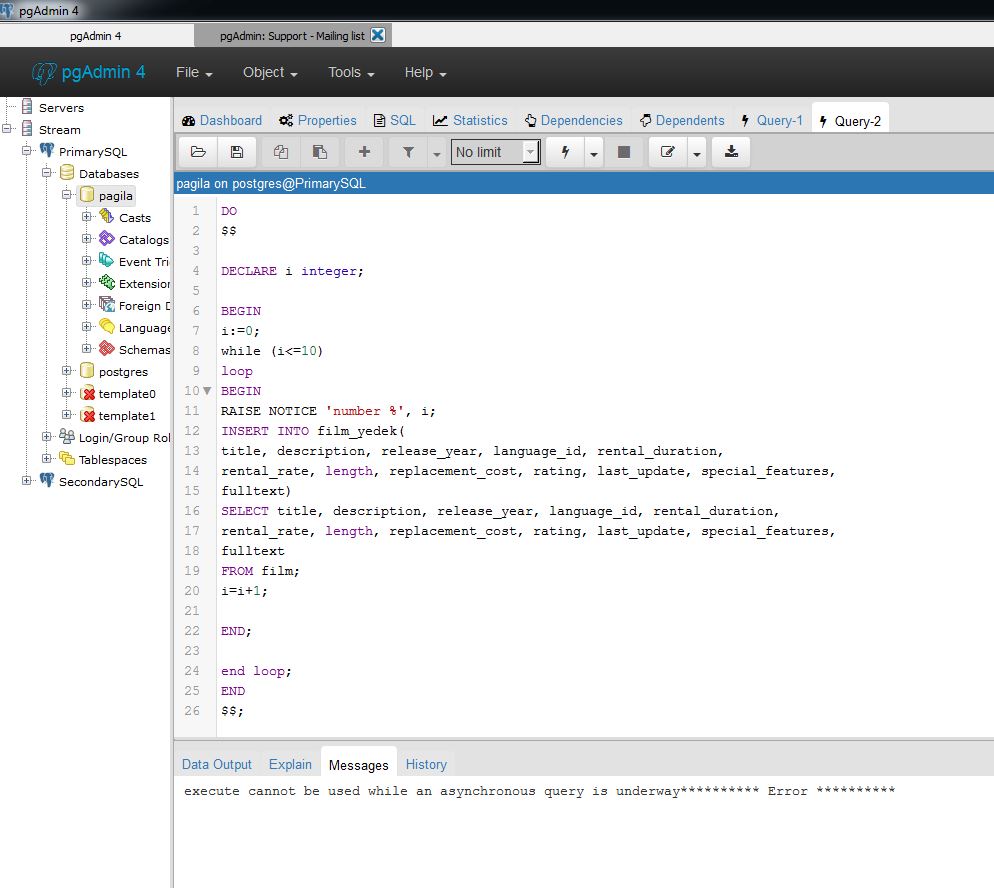Execute the query with the lightning icon
The height and width of the screenshot is (888, 994).
point(565,152)
